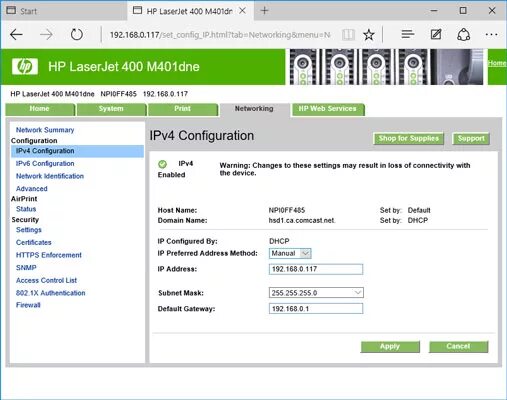Screen dimensions: 507x400
Task: Click domain name hsd1.ca.comcast.net
Action: coord(302,220)
